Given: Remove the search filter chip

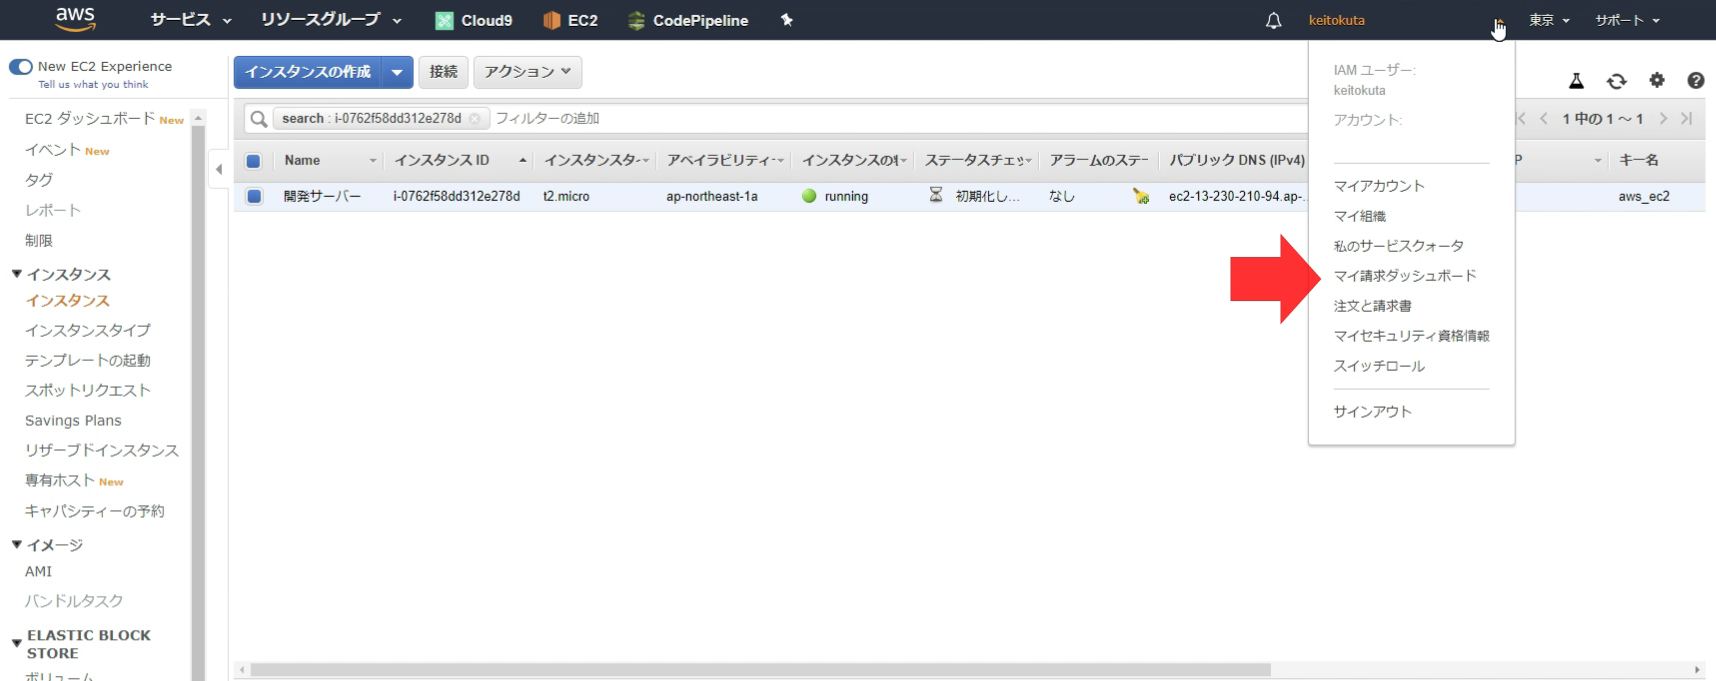Looking at the screenshot, I should click(474, 119).
